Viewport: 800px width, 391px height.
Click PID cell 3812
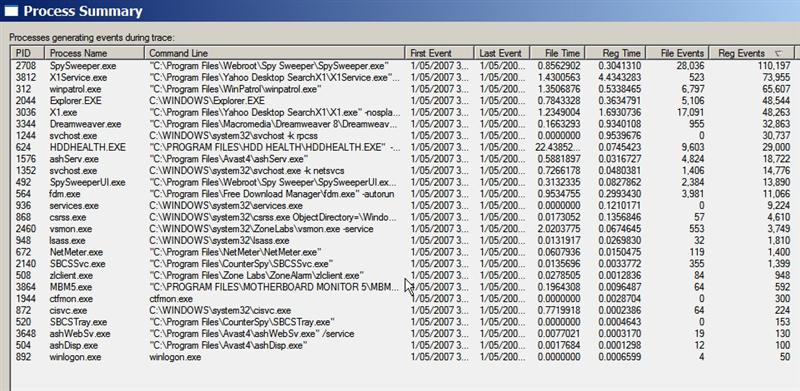[x=26, y=78]
